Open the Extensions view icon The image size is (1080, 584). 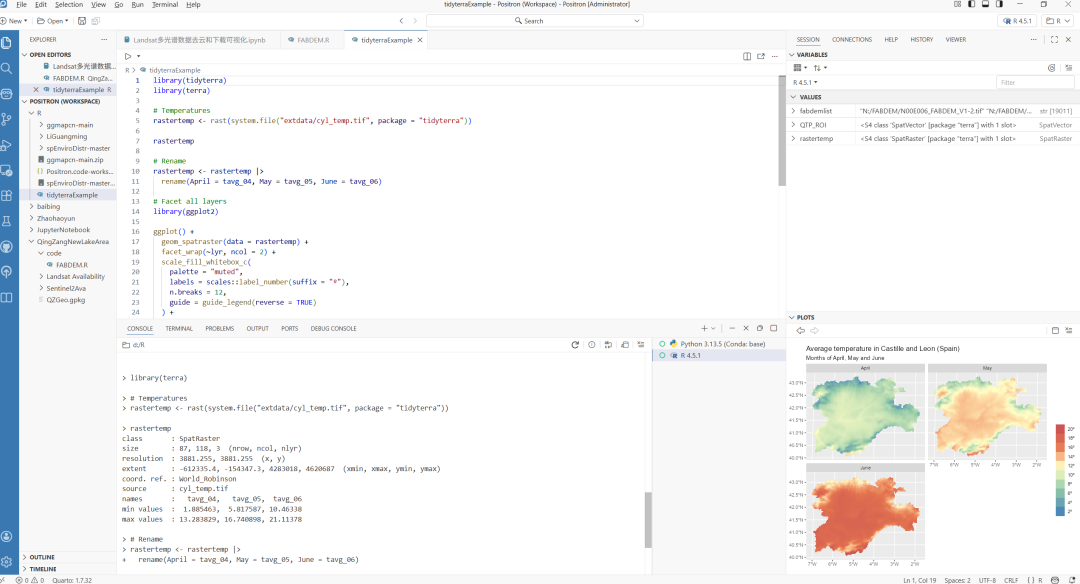pyautogui.click(x=7, y=196)
